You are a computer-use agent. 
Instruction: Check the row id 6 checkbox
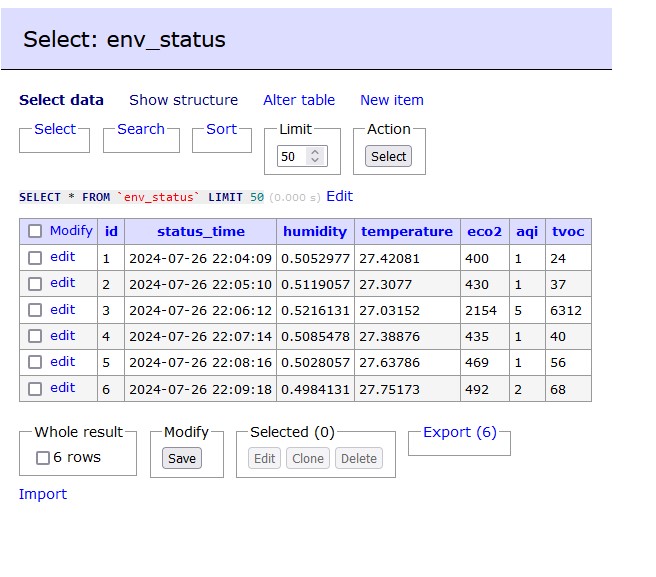(35, 388)
